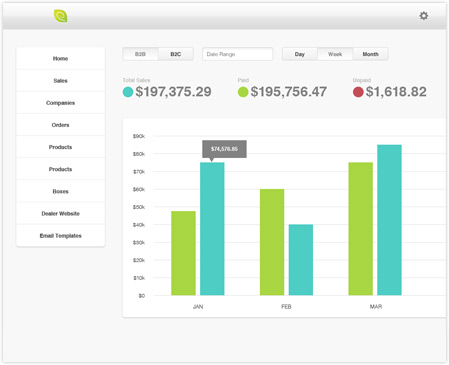Viewport: 449px width, 365px height.
Task: Click the green Paid indicator dot
Action: 243,92
